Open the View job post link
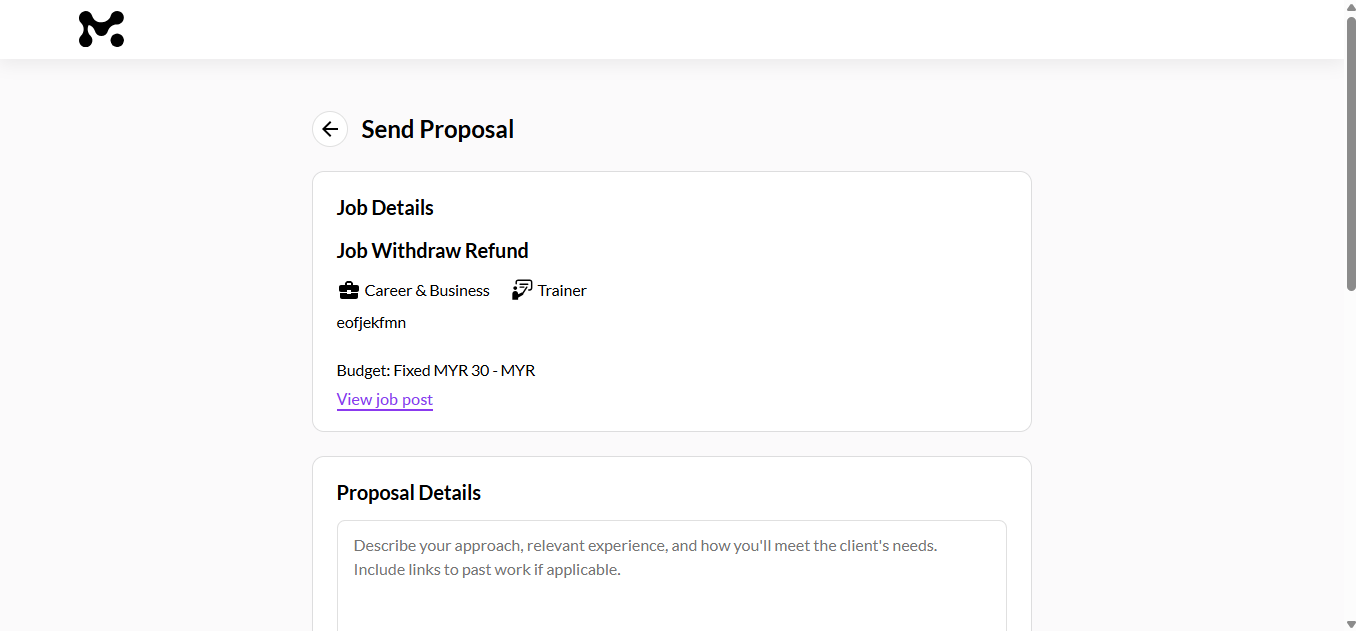The height and width of the screenshot is (631, 1356). (384, 399)
